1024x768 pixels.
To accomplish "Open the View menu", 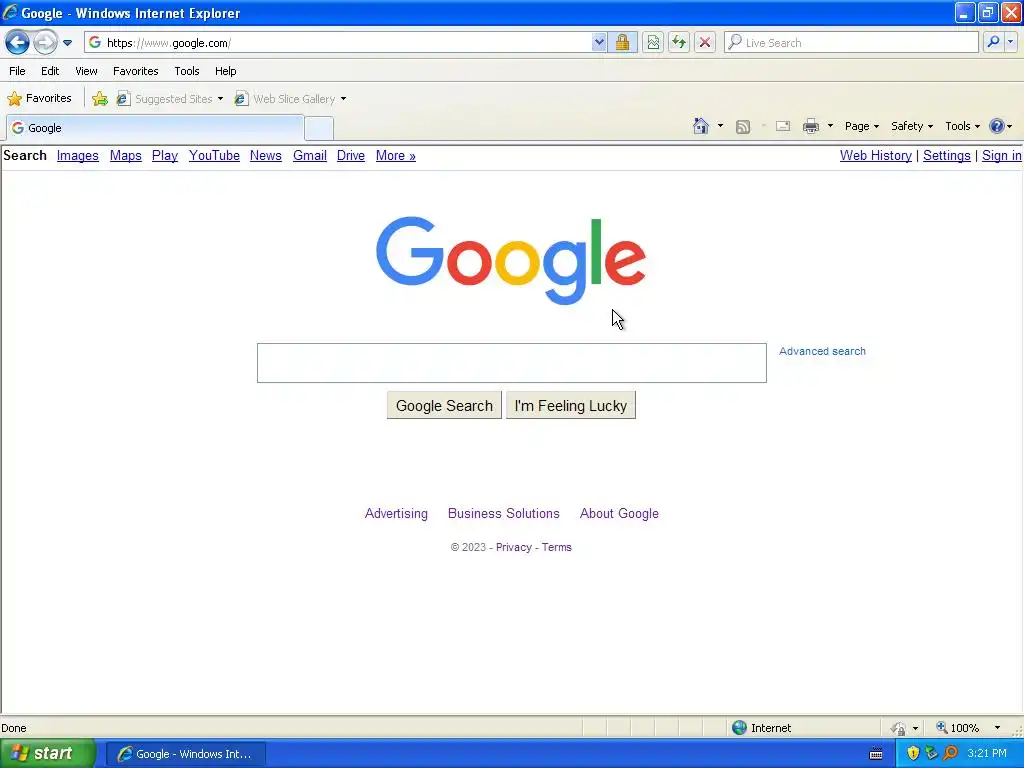I will pos(86,71).
